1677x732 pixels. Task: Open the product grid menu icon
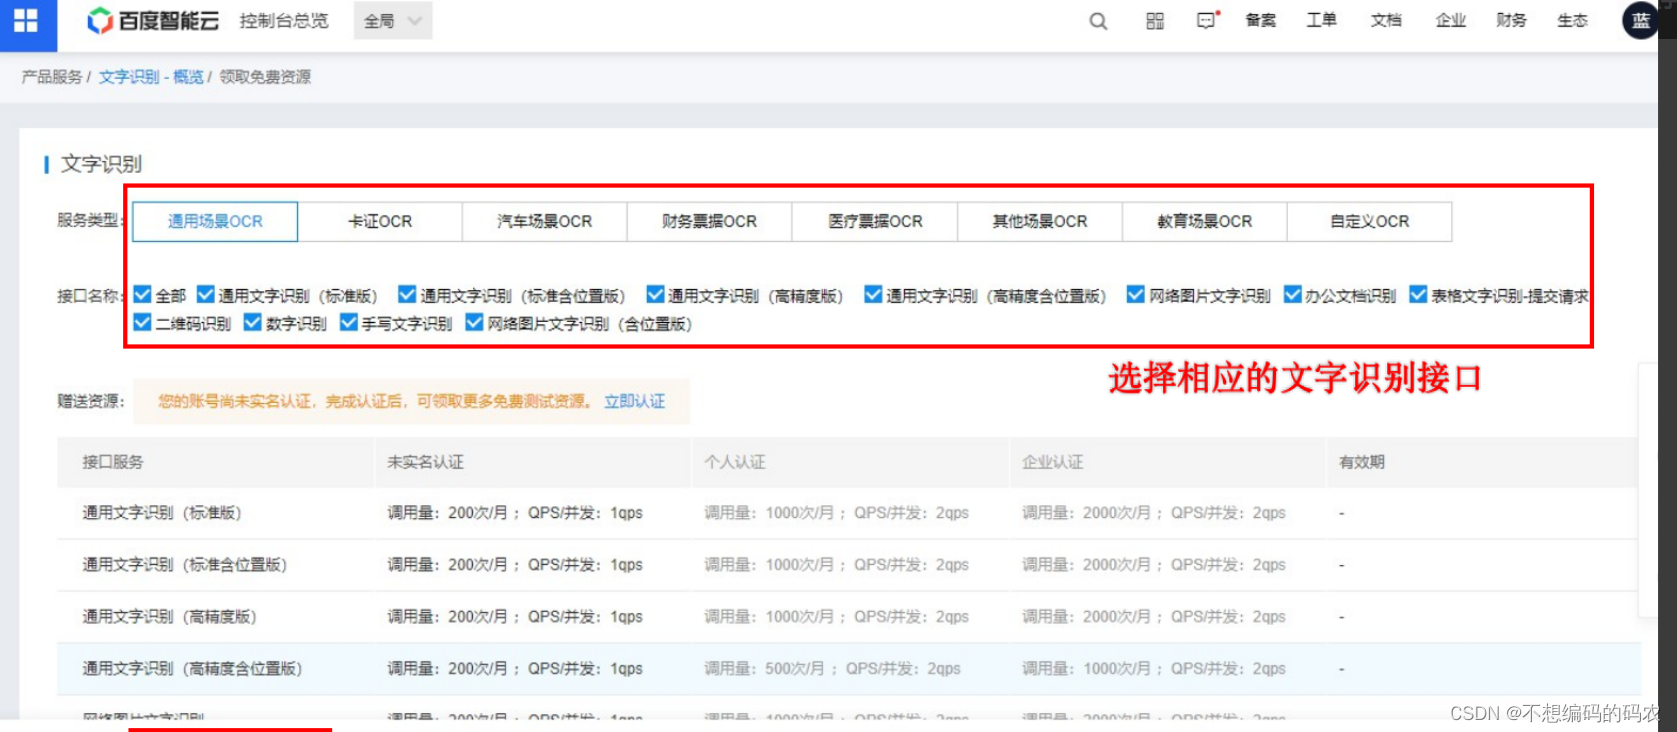pos(27,21)
